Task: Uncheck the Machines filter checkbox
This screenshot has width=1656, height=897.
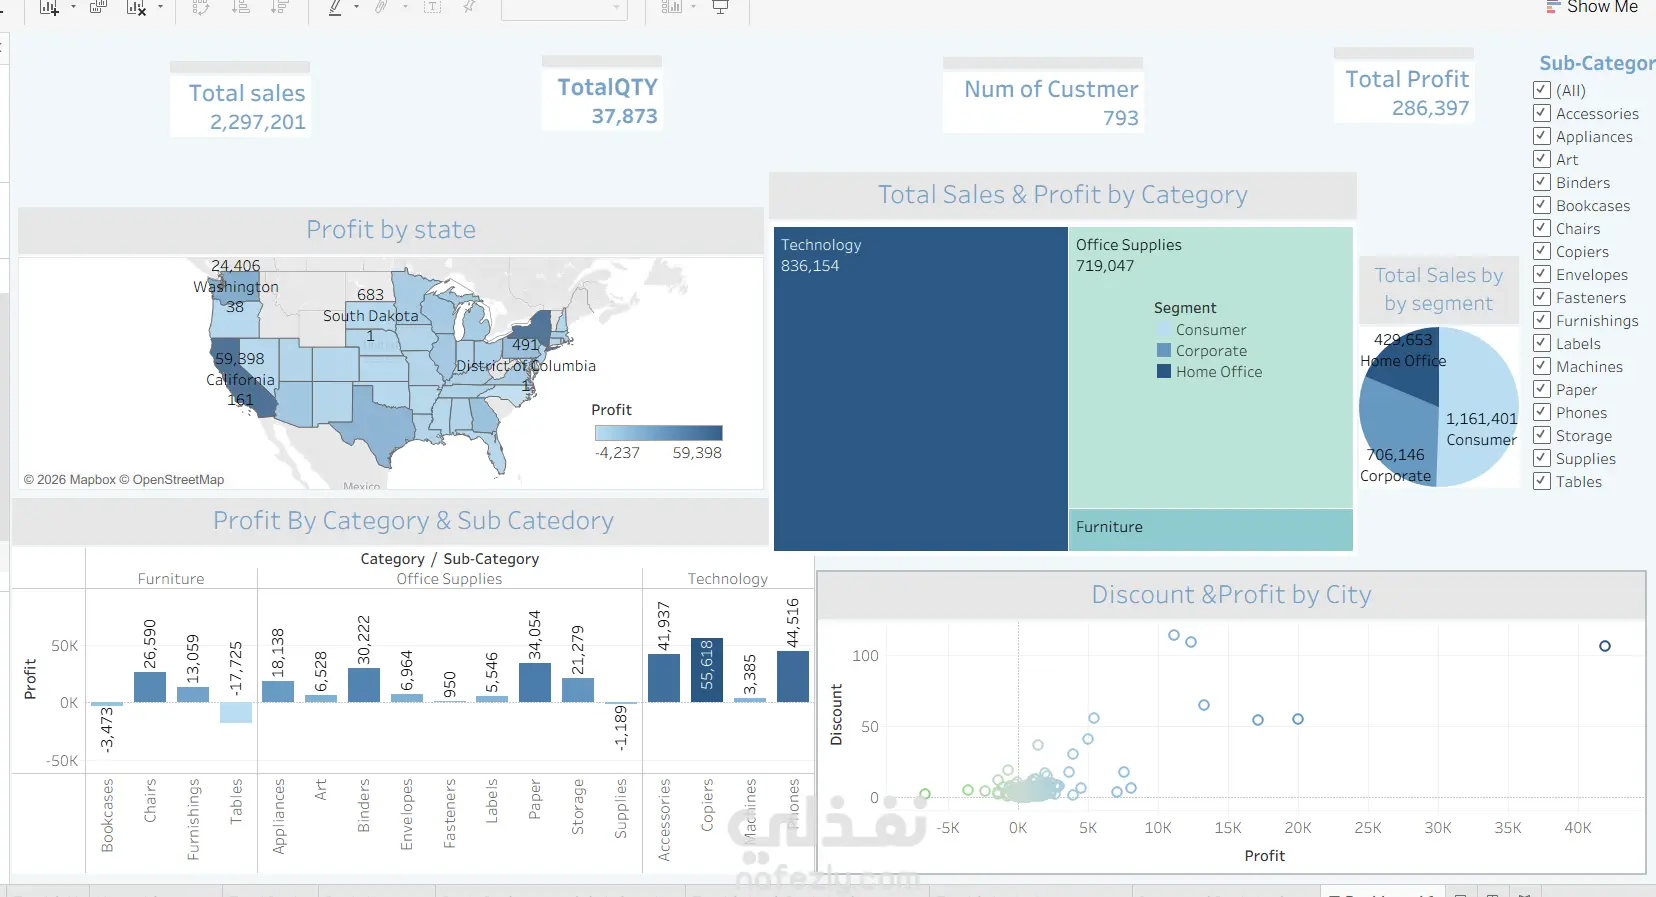Action: (1542, 366)
